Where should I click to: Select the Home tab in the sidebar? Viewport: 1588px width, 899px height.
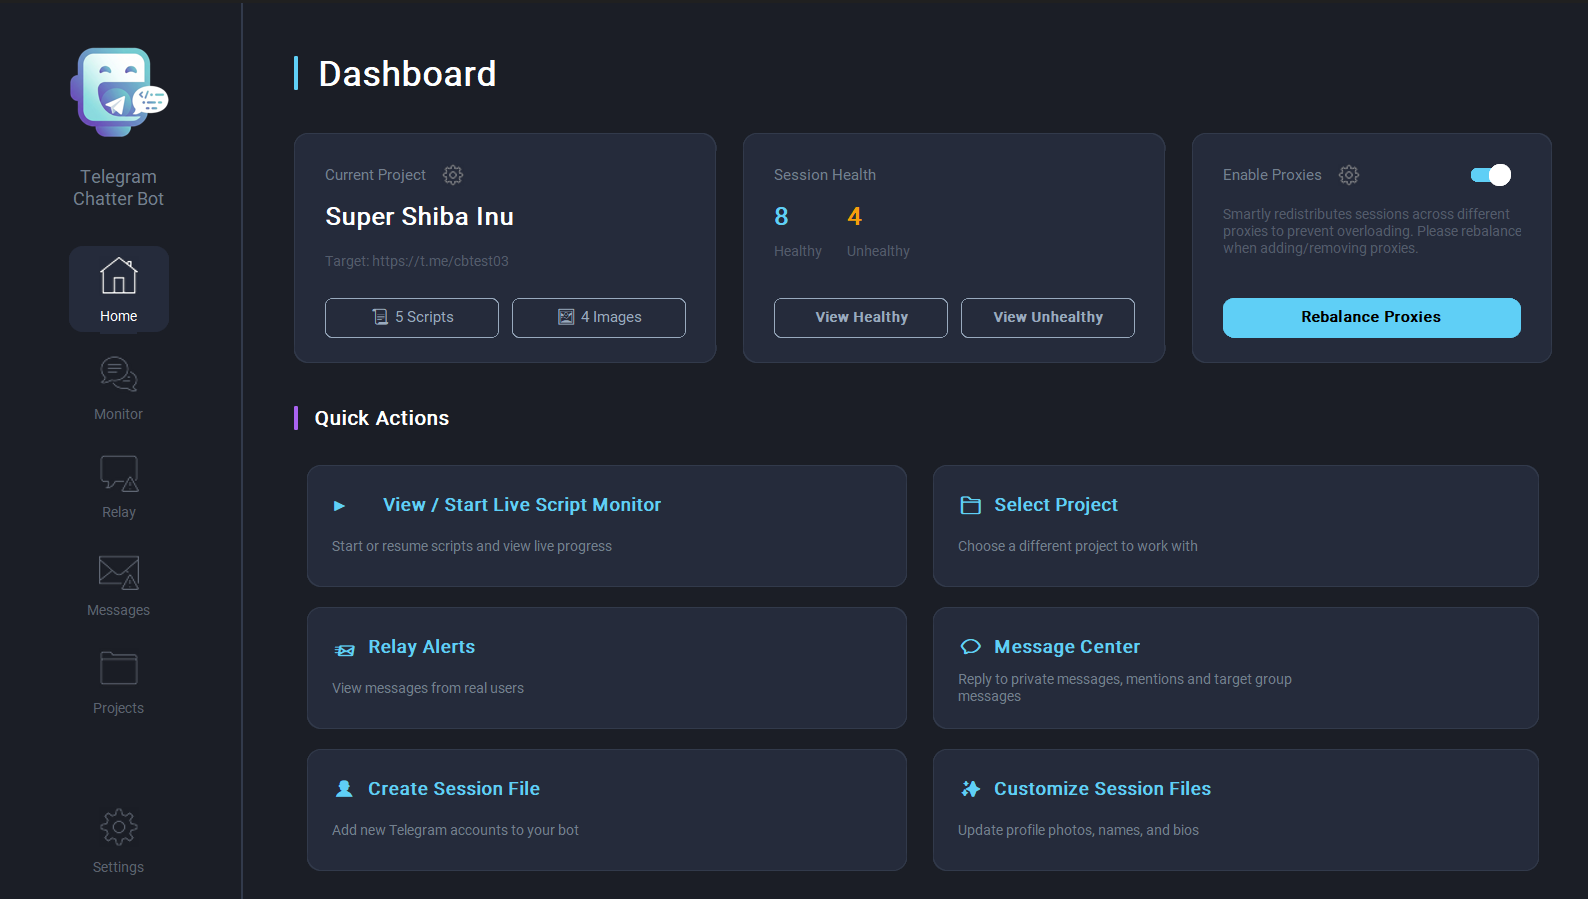pos(118,289)
